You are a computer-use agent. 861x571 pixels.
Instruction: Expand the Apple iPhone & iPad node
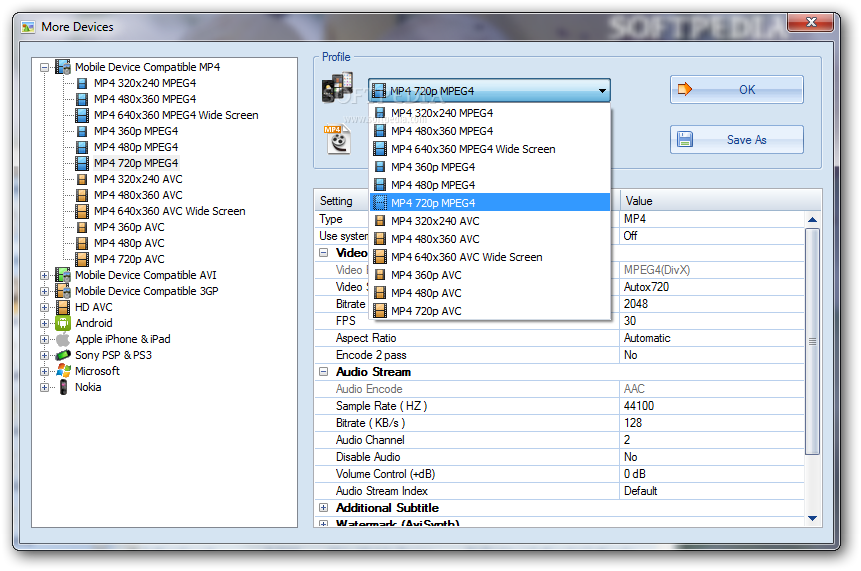(x=44, y=339)
